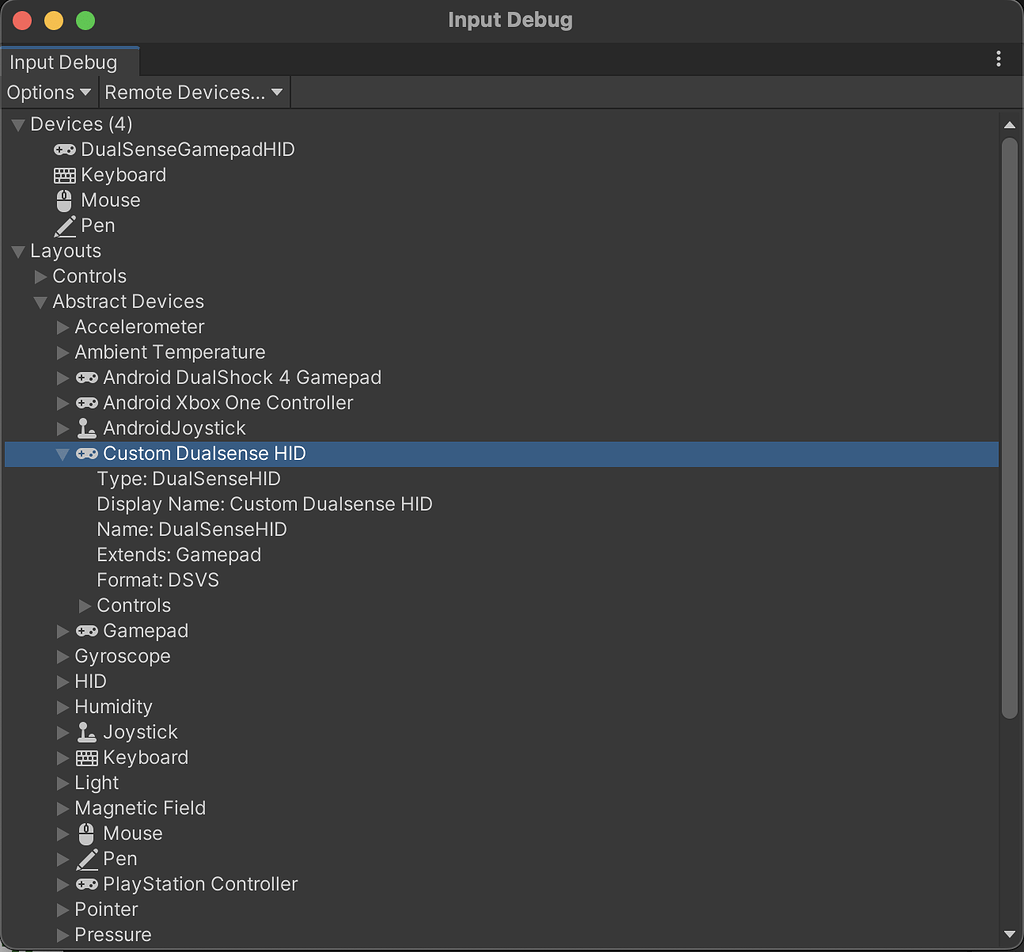The image size is (1024, 952).
Task: Select the Keyboard device icon under Devices
Action: pyautogui.click(x=64, y=174)
